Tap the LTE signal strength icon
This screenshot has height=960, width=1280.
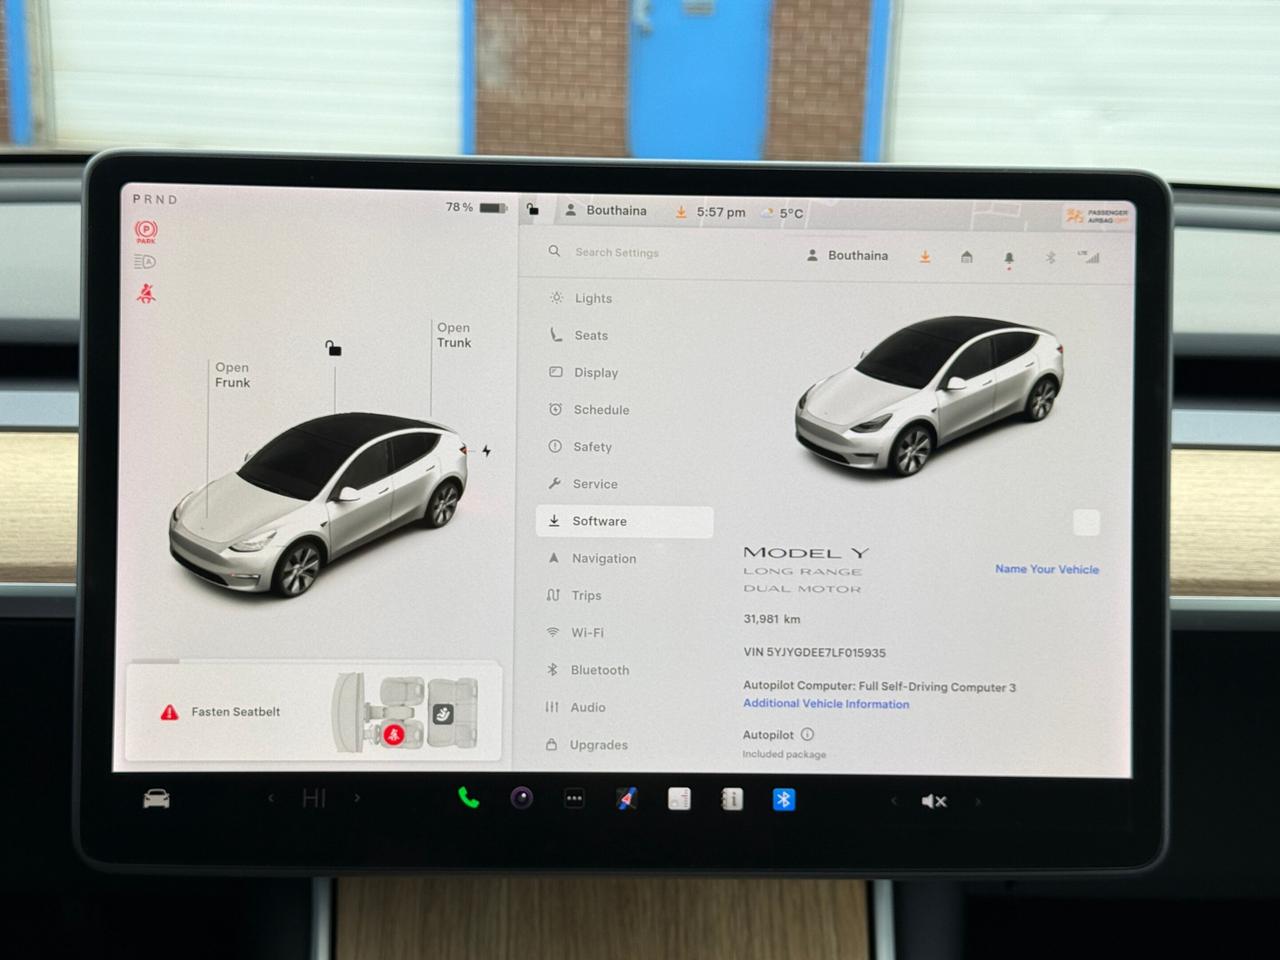click(x=1092, y=256)
